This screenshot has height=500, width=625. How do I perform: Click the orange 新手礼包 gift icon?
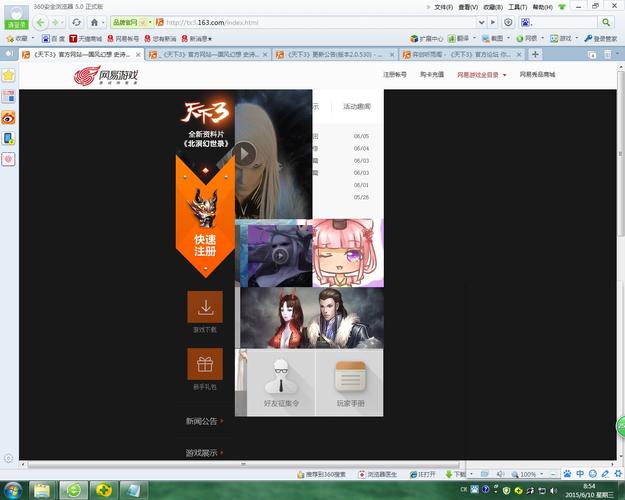(x=205, y=364)
